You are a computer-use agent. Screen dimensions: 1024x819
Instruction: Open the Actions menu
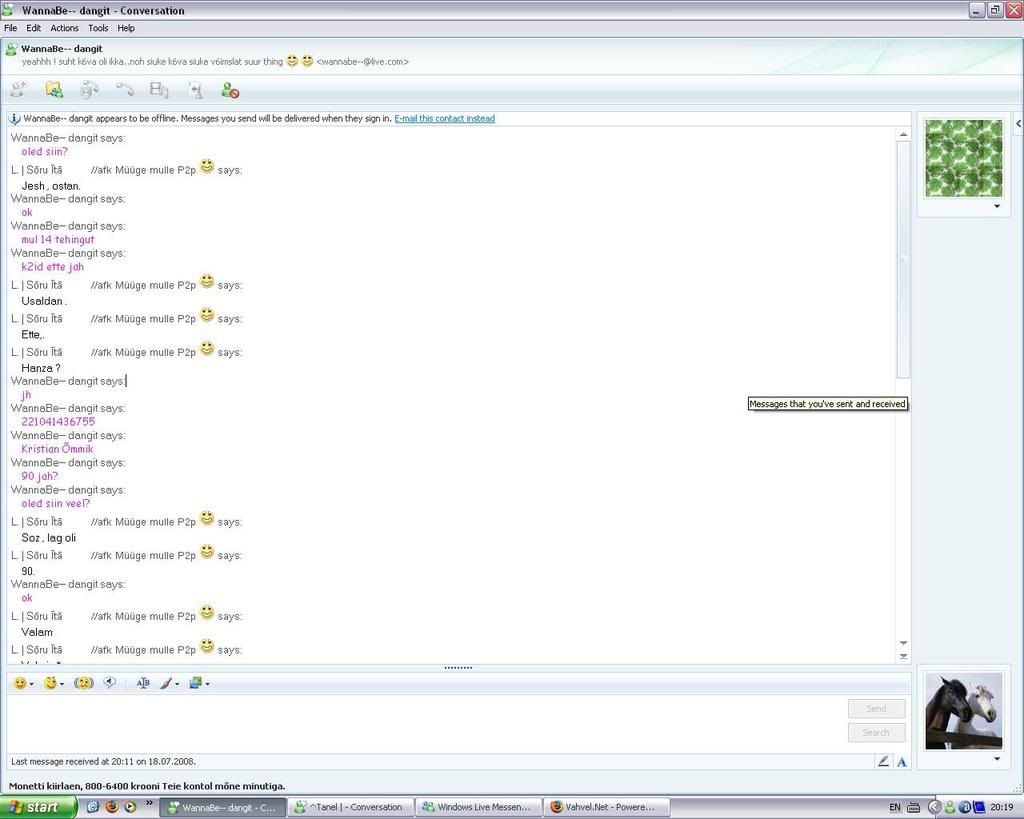(64, 28)
